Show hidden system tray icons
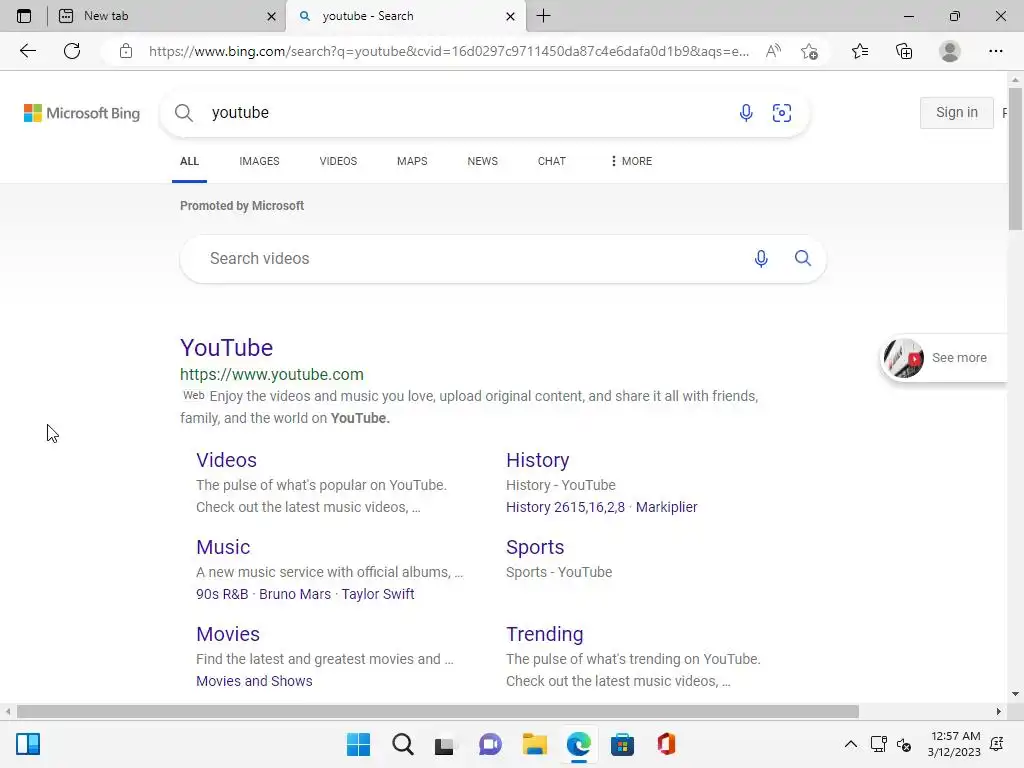This screenshot has width=1024, height=768. (x=850, y=744)
